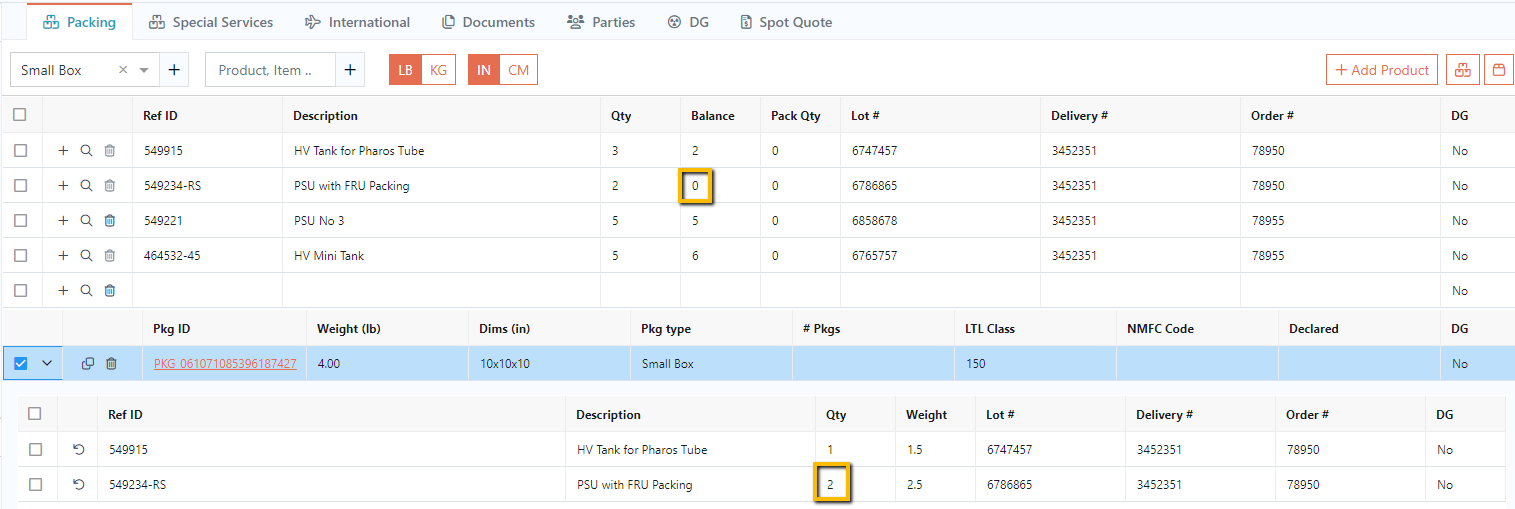Delete the PSU with FRU Packing product row
The height and width of the screenshot is (509, 1515).
(110, 185)
